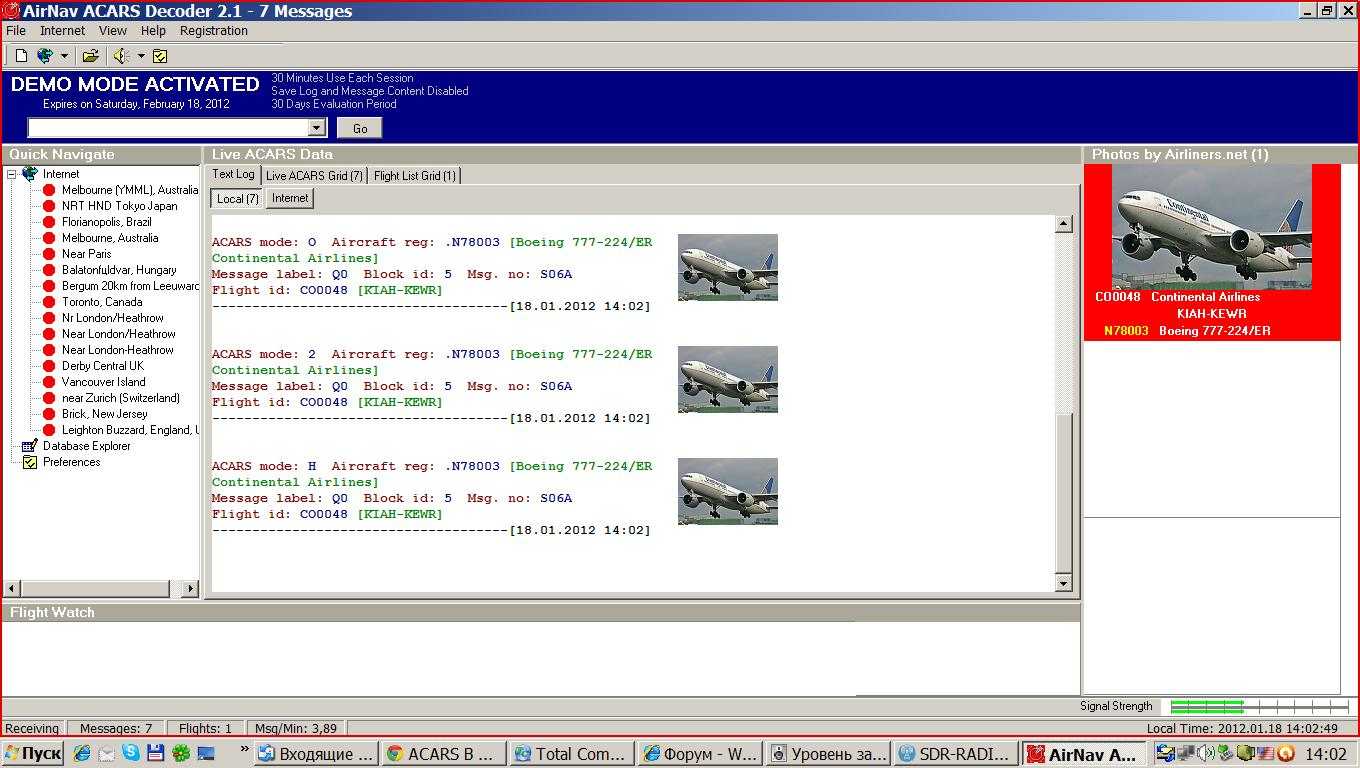Viewport: 1360px width, 768px height.
Task: Switch to the ACARS B... Chrome taskbar window
Action: coord(444,754)
